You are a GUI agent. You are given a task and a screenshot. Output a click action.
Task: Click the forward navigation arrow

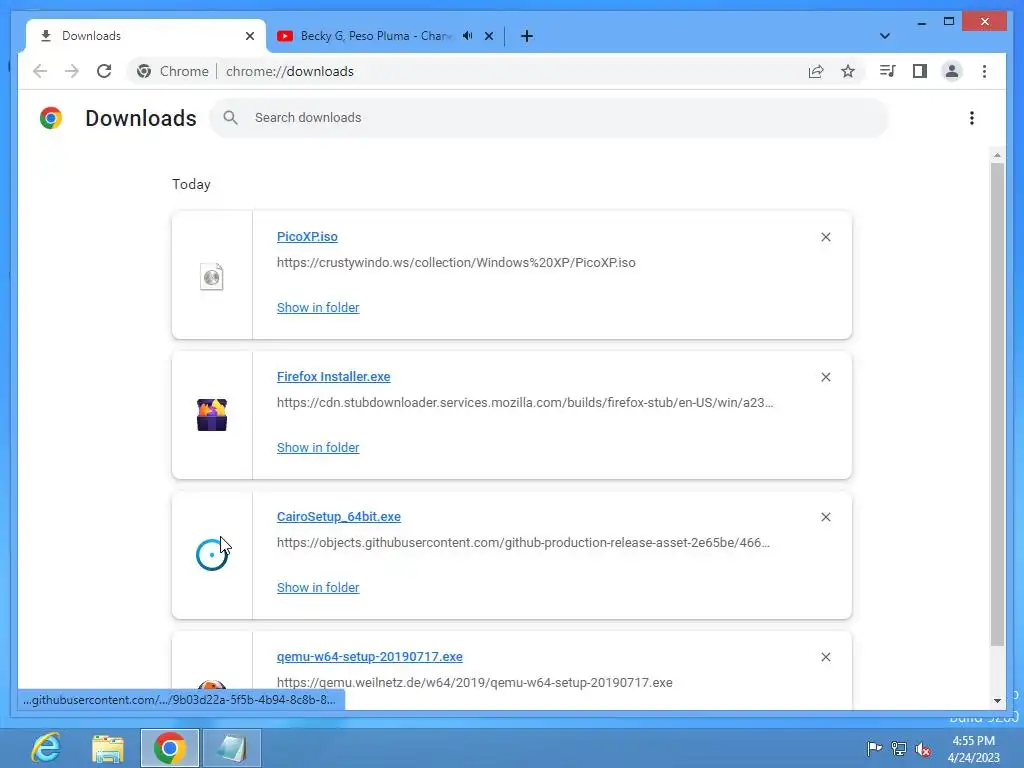72,71
